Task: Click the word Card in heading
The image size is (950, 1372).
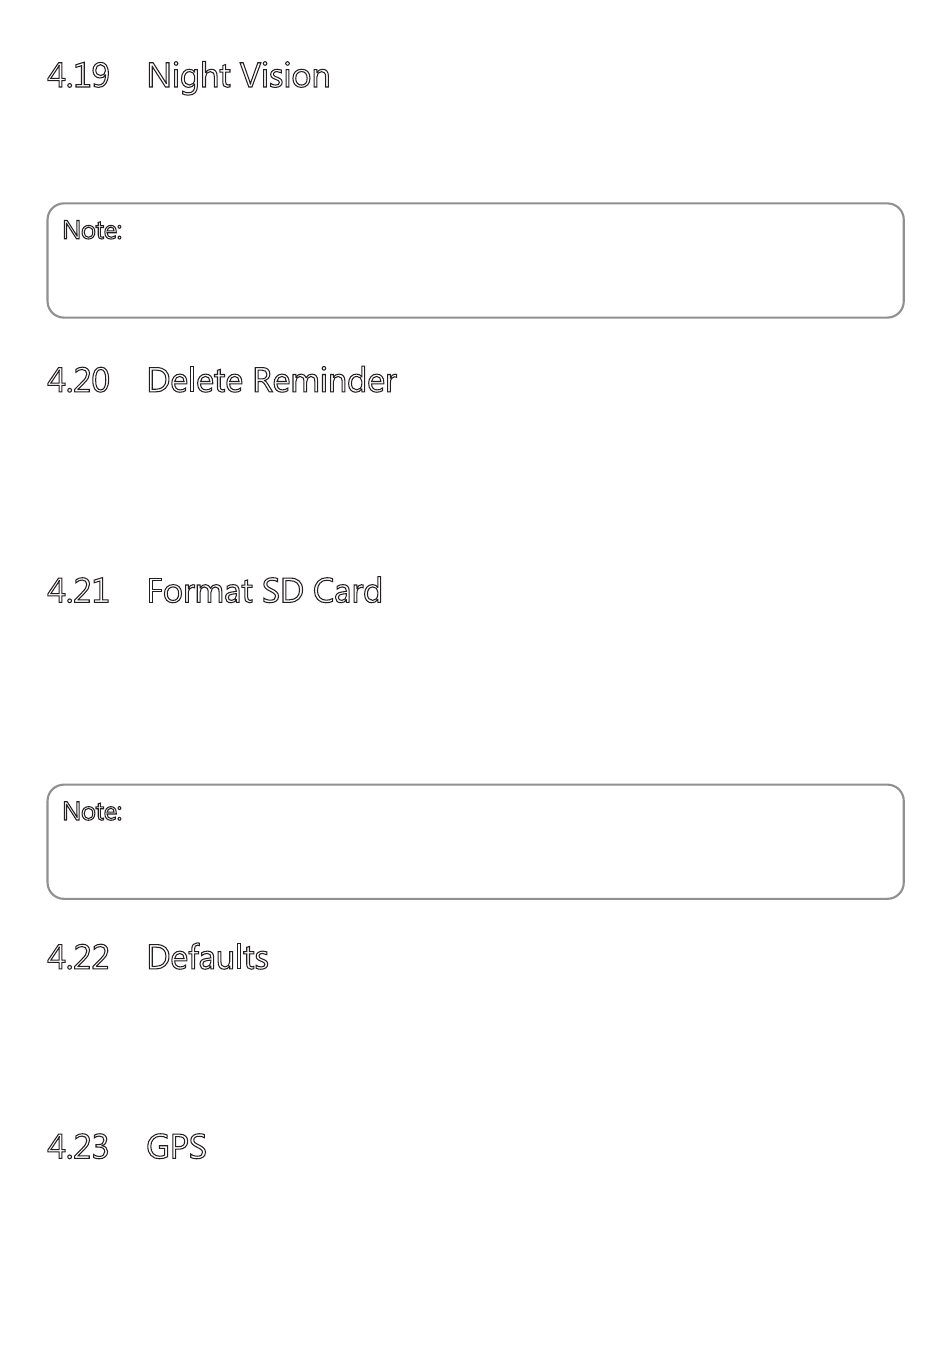Action: (347, 590)
